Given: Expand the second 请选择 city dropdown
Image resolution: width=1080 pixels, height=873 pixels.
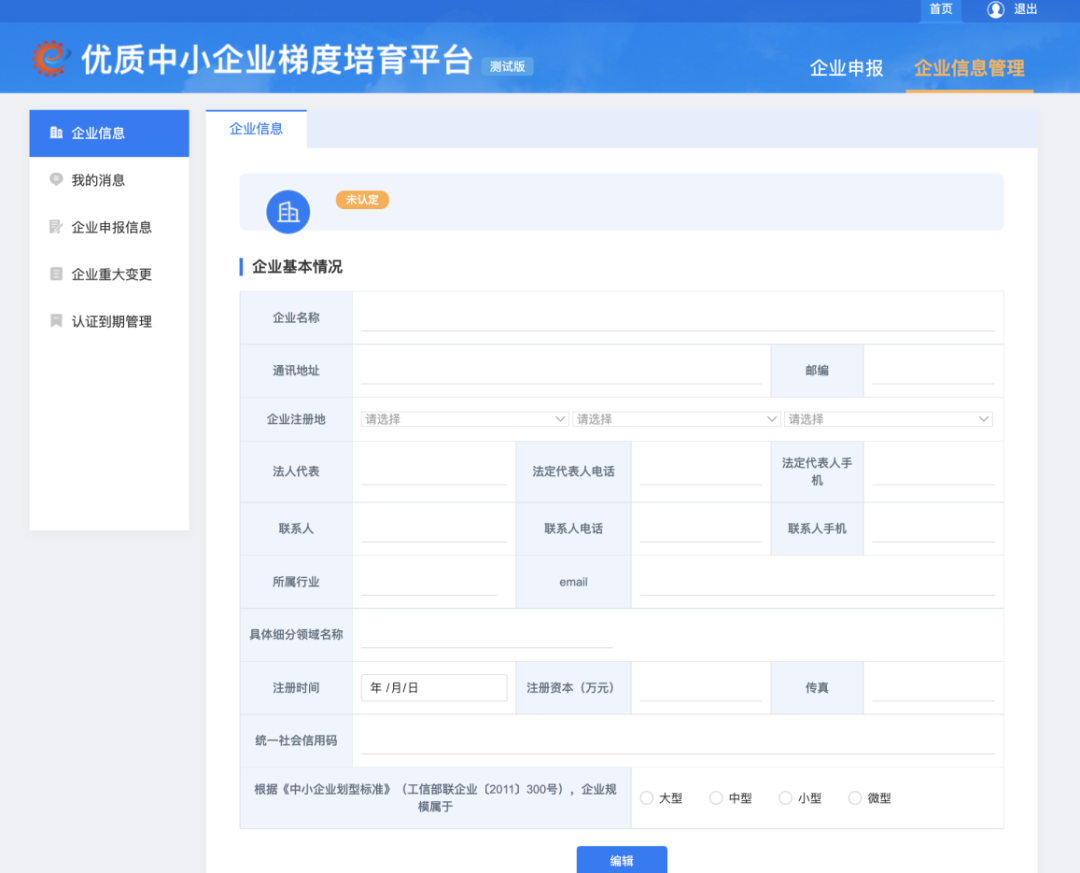Looking at the screenshot, I should (x=676, y=418).
